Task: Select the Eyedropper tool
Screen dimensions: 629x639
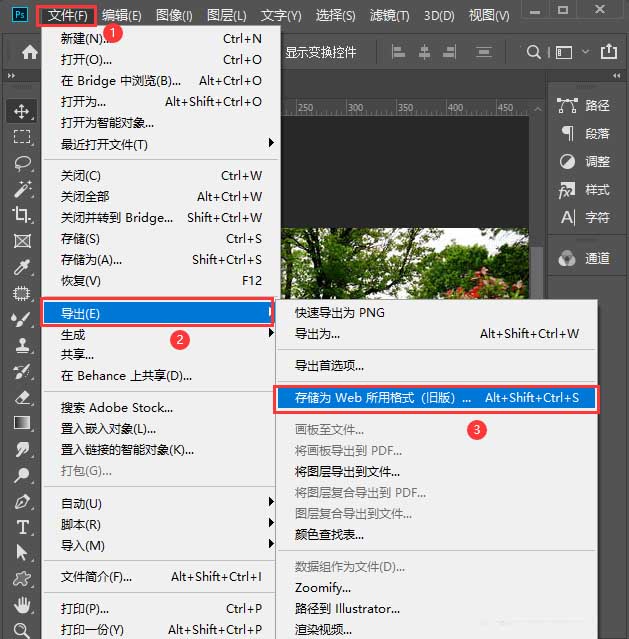Action: pos(21,267)
